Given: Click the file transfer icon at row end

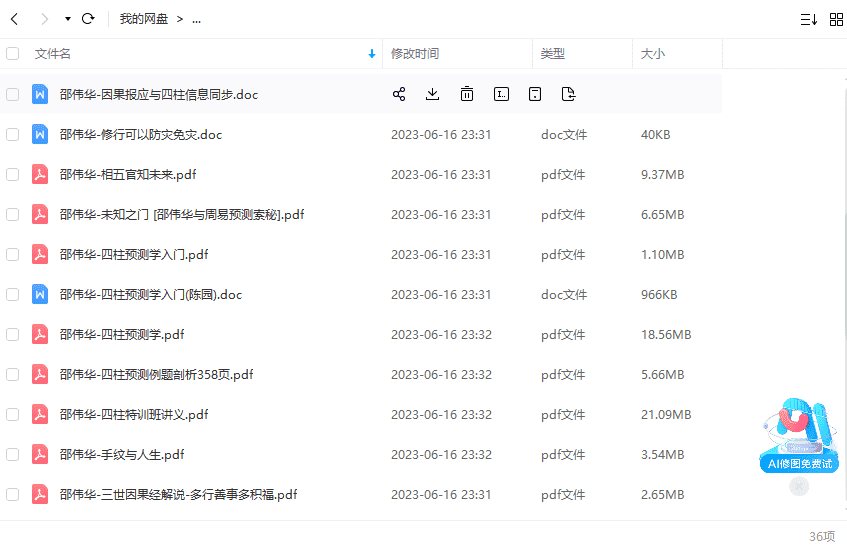Looking at the screenshot, I should [569, 94].
